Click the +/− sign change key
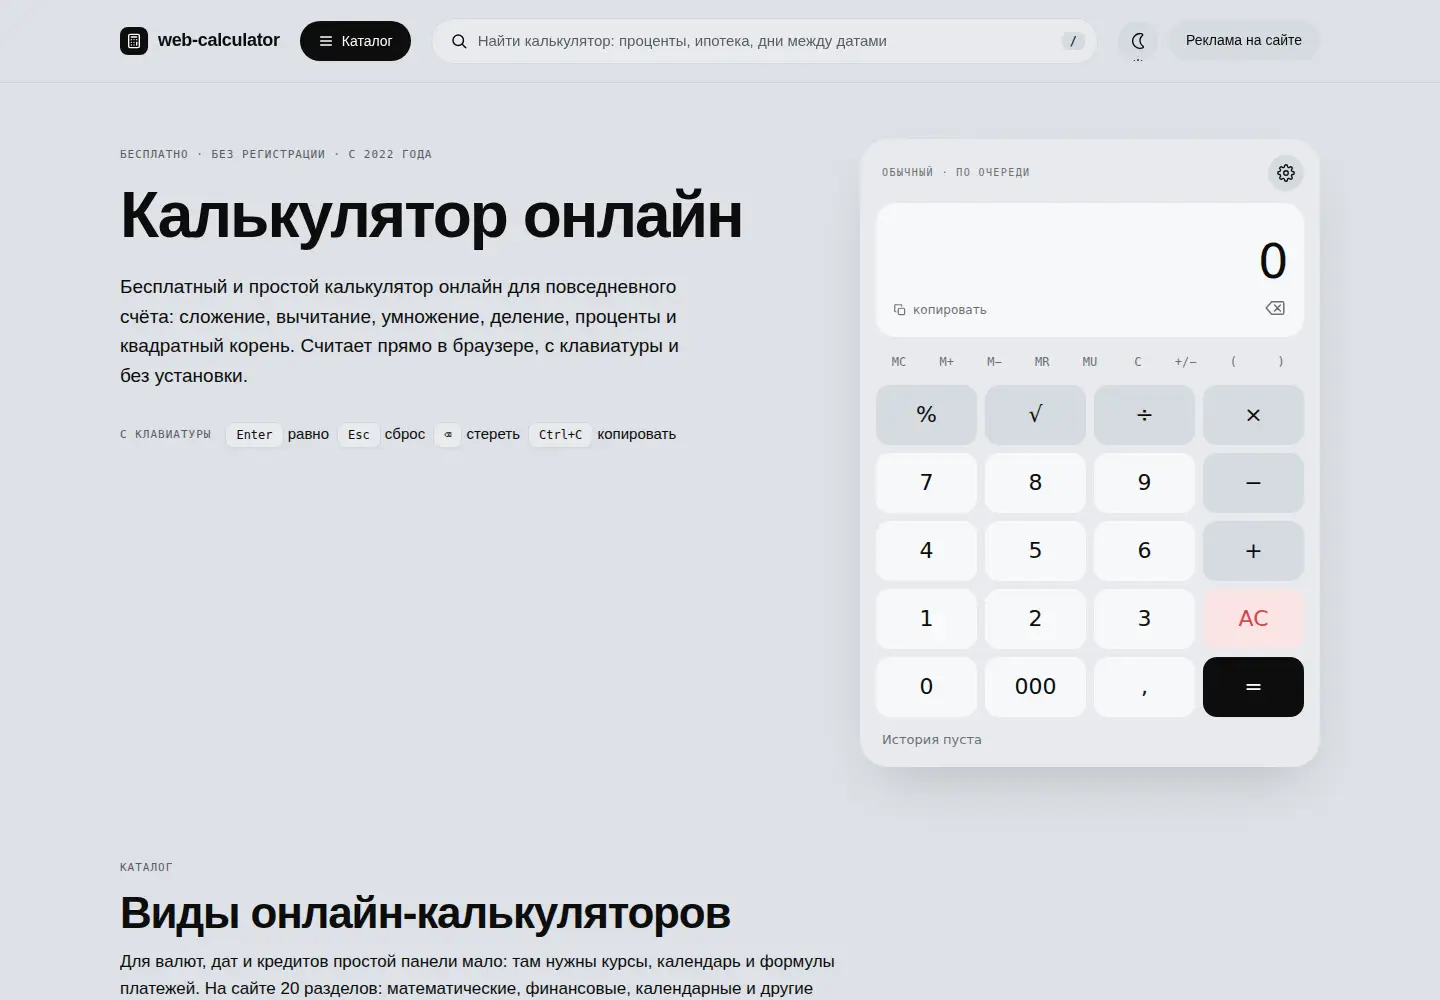Viewport: 1440px width, 1000px height. coord(1185,362)
